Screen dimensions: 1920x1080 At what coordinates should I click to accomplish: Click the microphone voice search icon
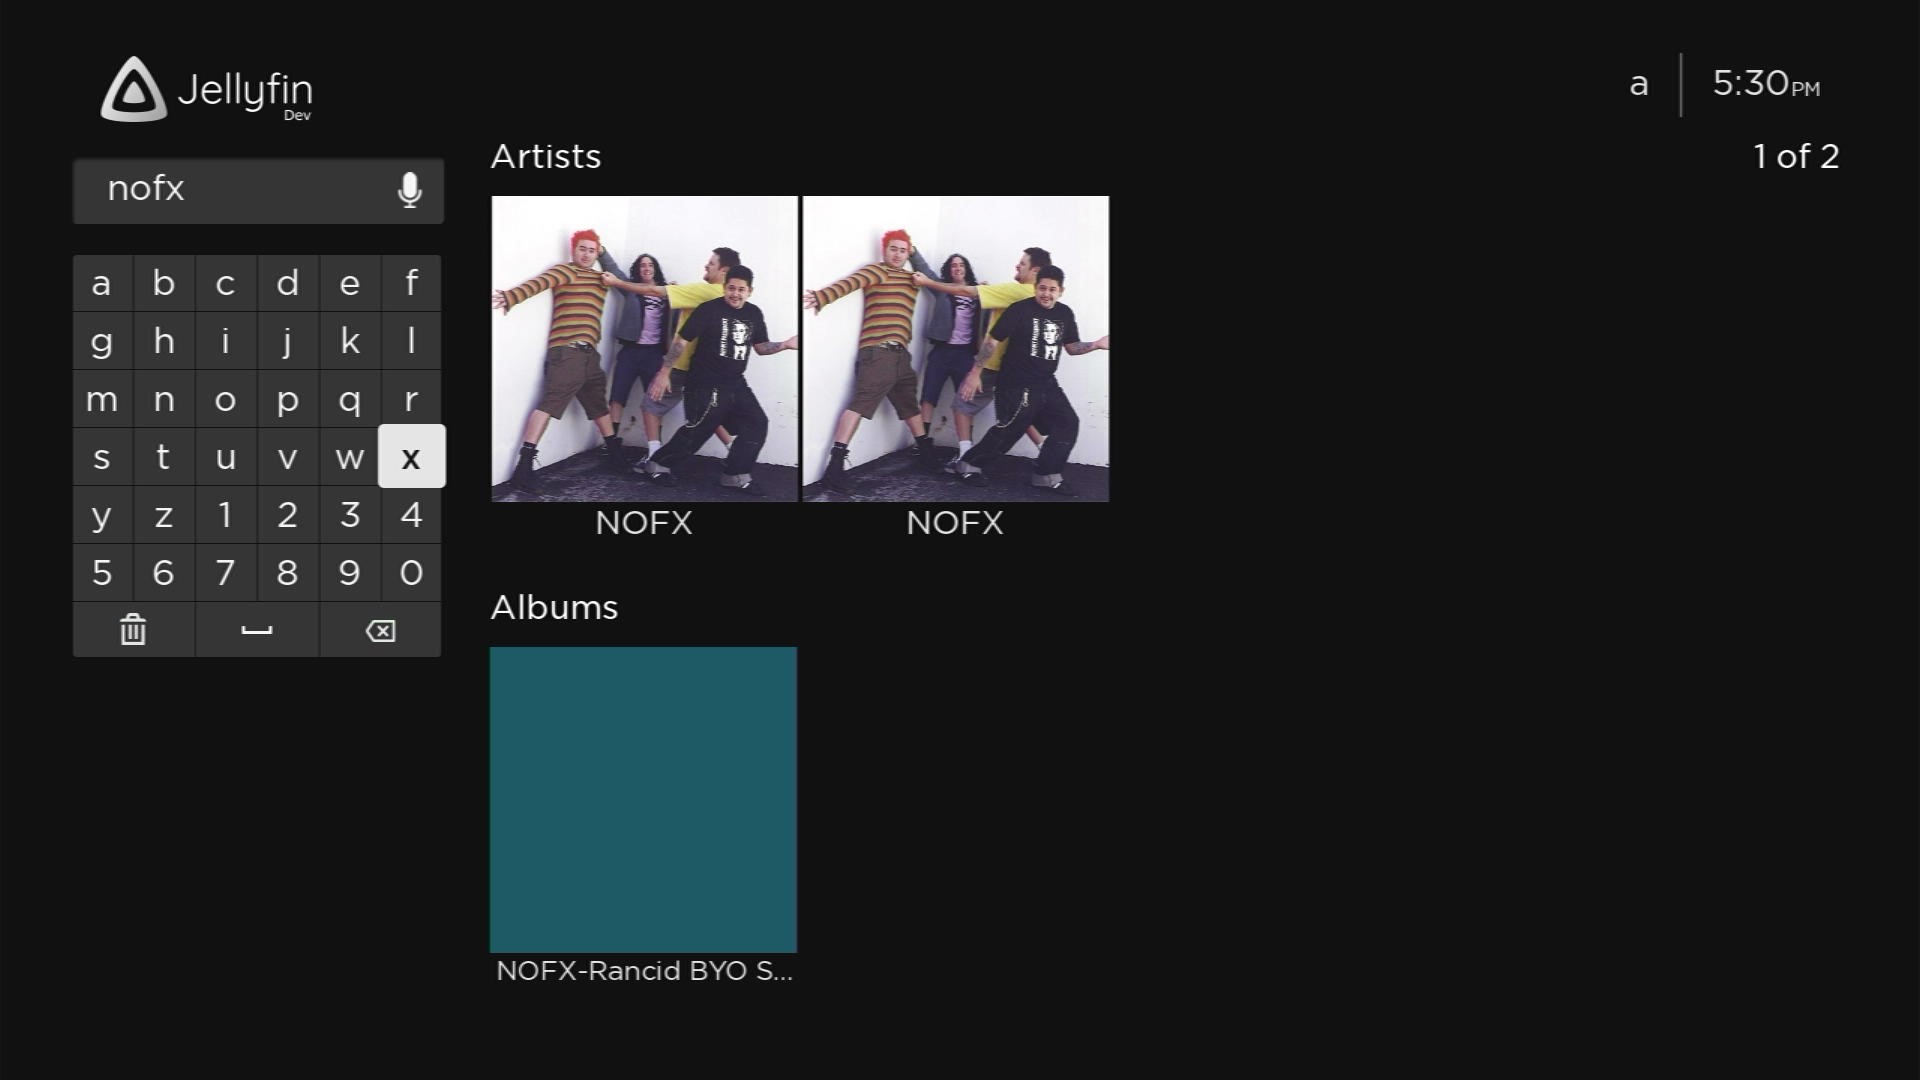409,190
